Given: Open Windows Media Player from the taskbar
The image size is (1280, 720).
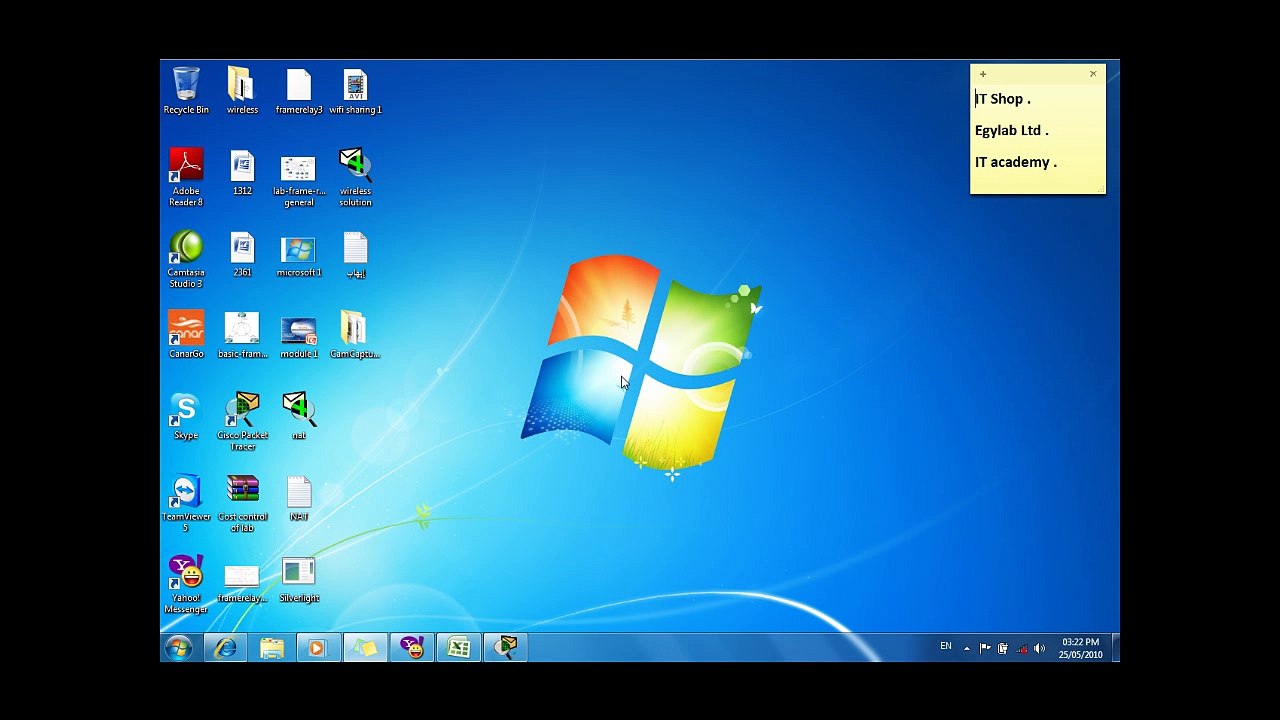Looking at the screenshot, I should click(318, 648).
